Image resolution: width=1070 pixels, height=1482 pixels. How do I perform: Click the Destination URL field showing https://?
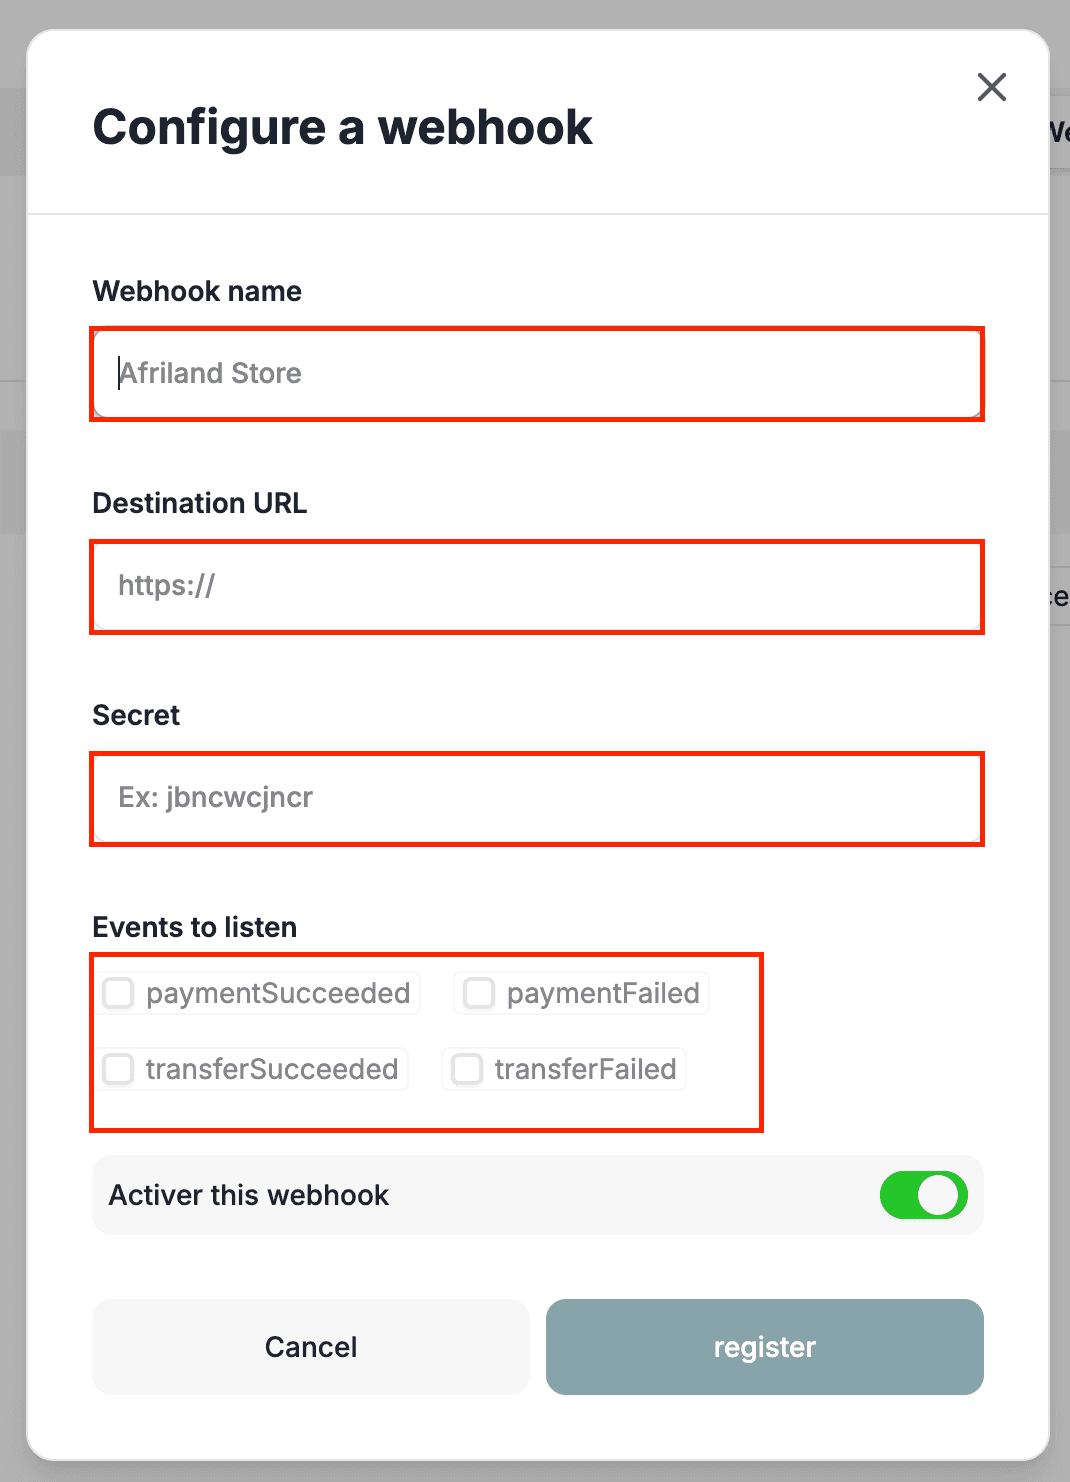537,586
